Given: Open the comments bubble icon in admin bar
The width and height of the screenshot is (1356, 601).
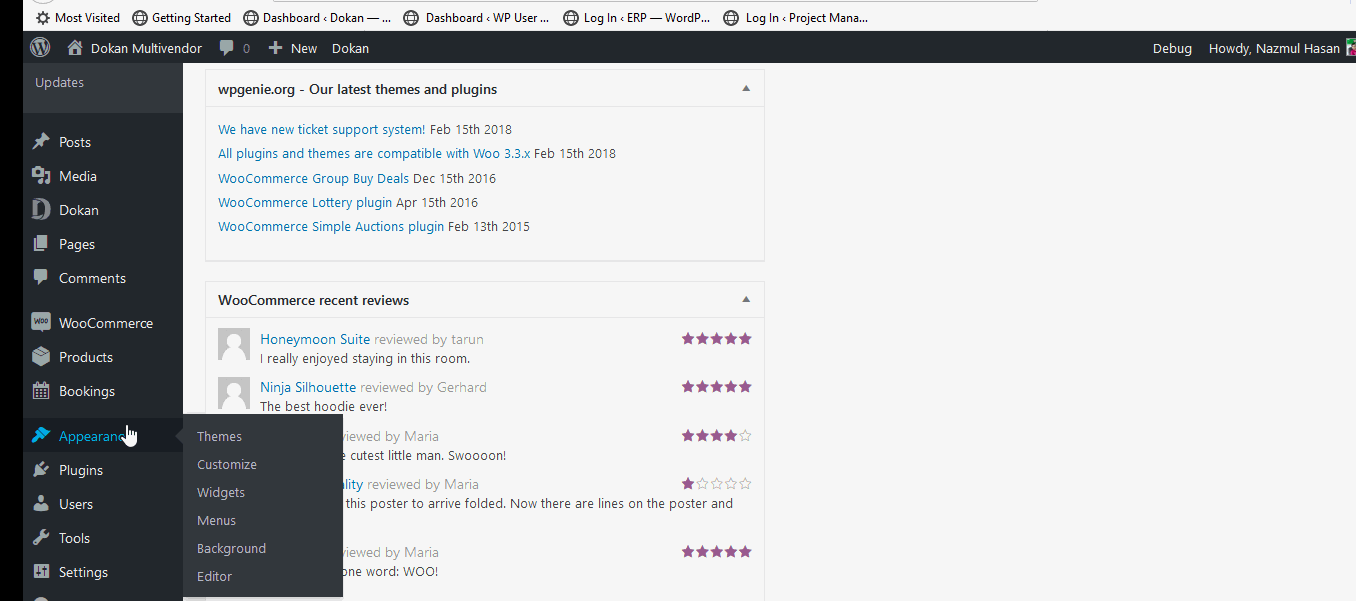Looking at the screenshot, I should point(227,48).
